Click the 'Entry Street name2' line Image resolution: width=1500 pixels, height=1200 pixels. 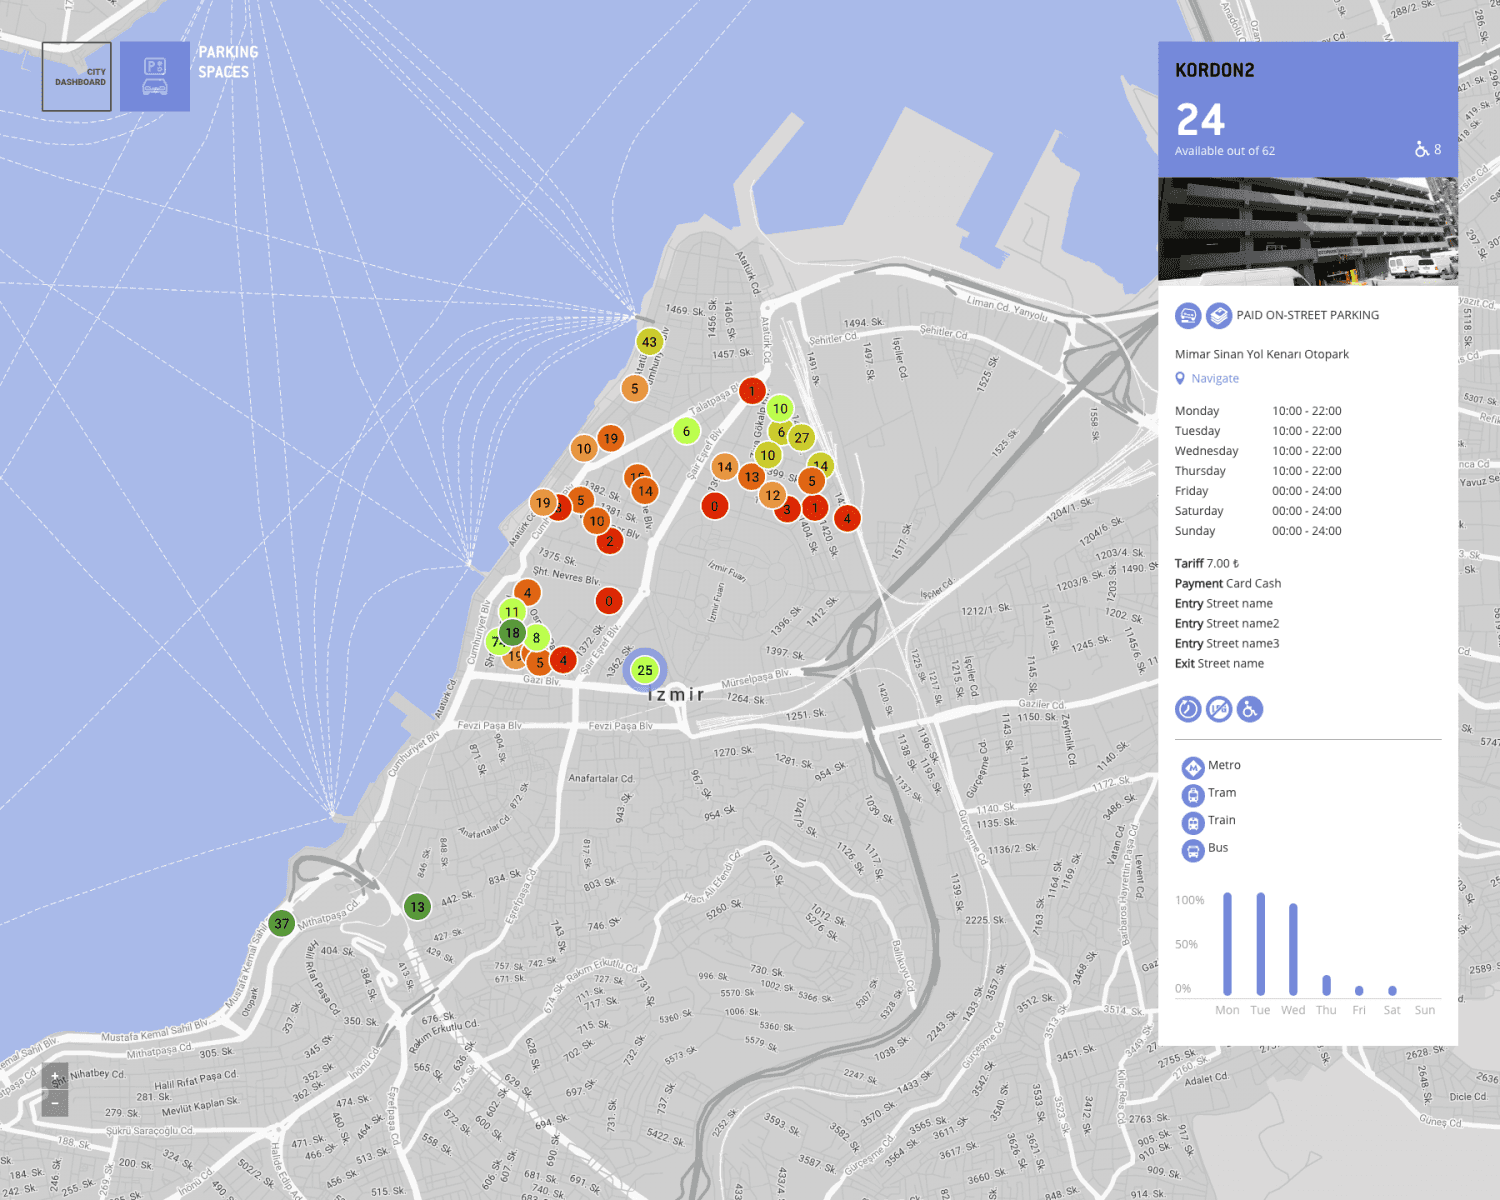(1227, 624)
